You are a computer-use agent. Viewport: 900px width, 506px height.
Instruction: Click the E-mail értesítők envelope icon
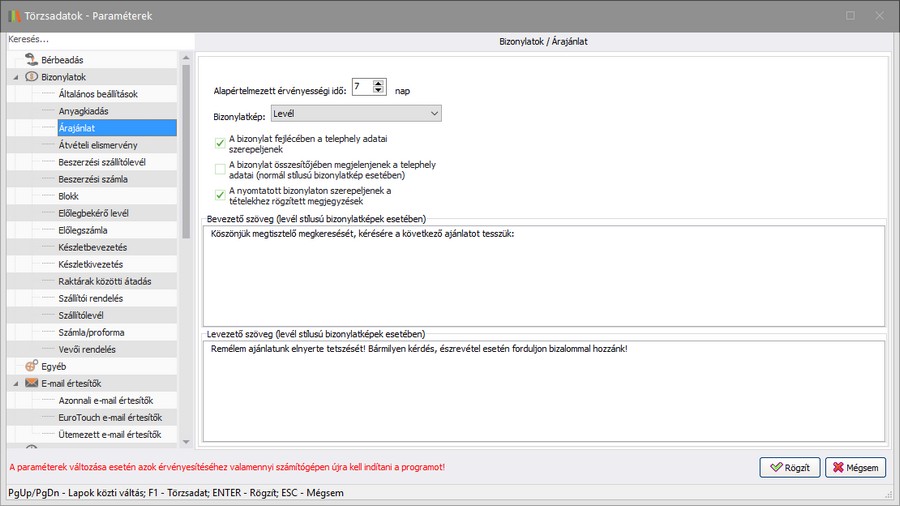click(x=31, y=383)
